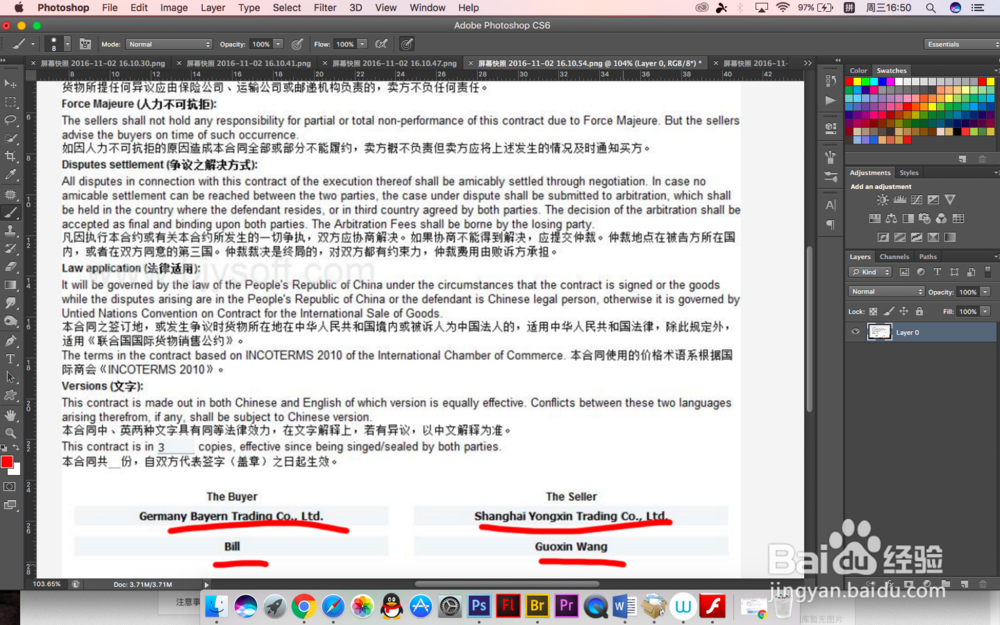
Task: Select the Horizontal Type tool
Action: point(11,359)
